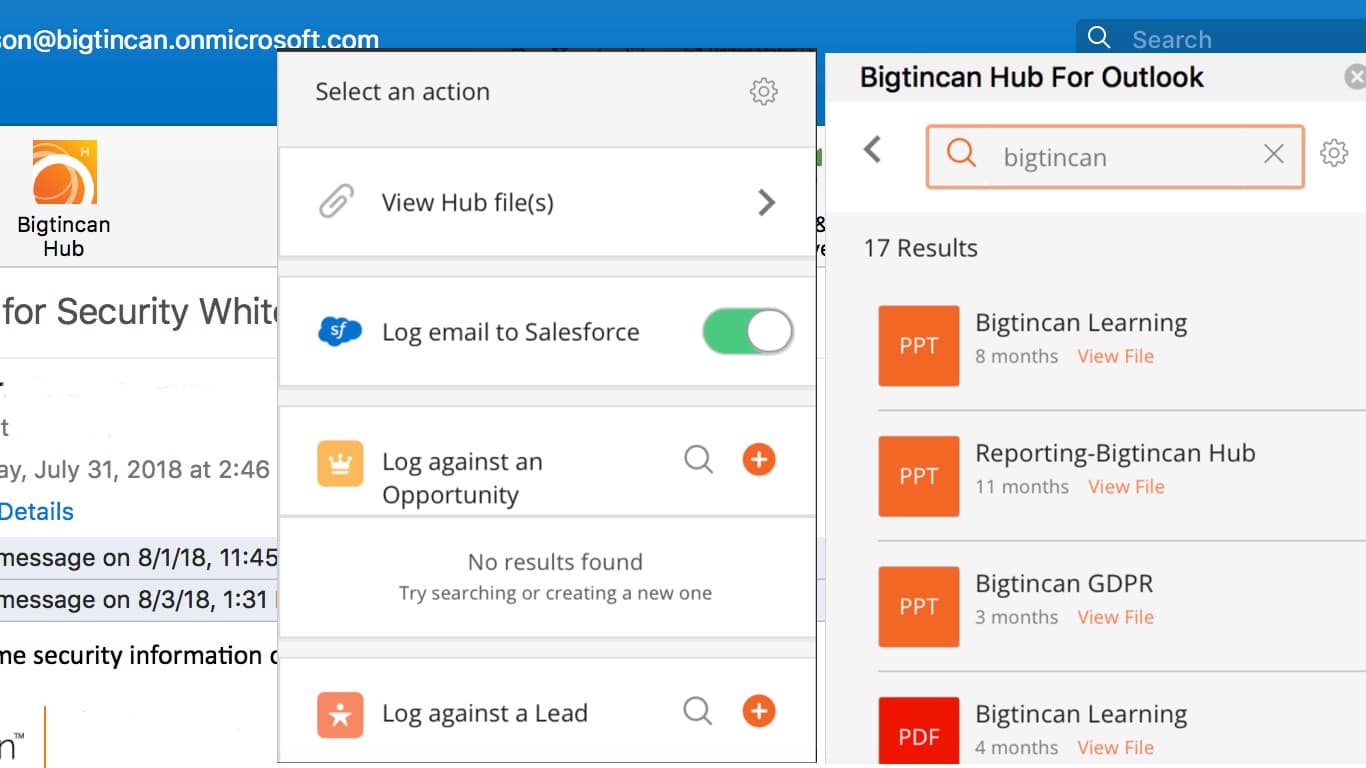Create a new Lead with the plus button
This screenshot has height=768, width=1366.
[758, 711]
